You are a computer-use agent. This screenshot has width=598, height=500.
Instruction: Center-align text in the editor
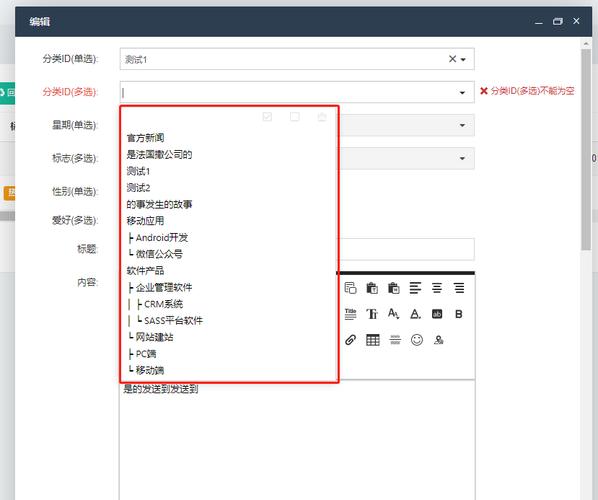tap(437, 288)
